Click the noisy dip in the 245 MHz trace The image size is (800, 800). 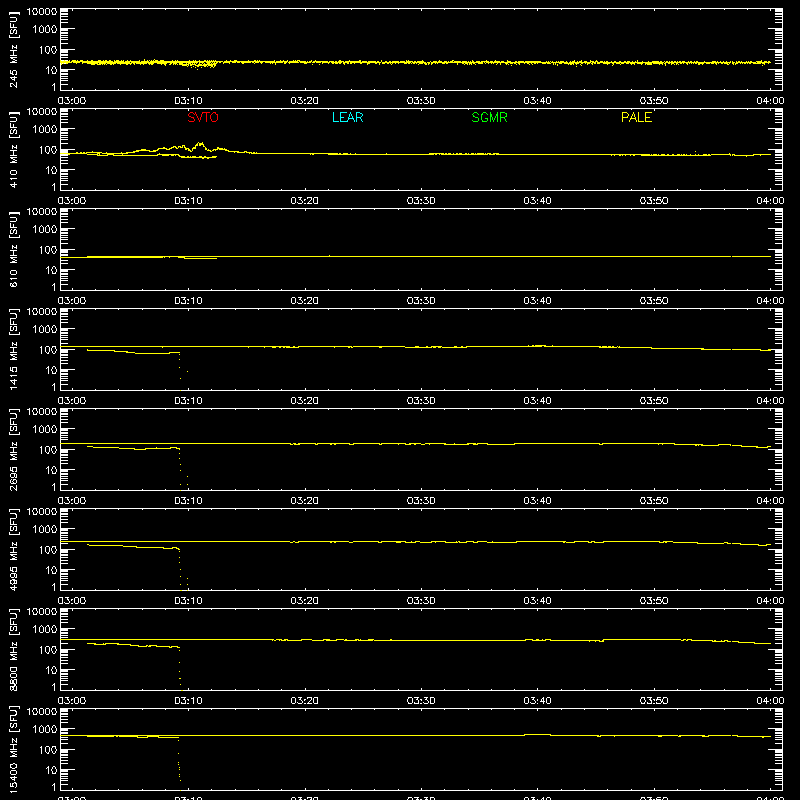[200, 65]
